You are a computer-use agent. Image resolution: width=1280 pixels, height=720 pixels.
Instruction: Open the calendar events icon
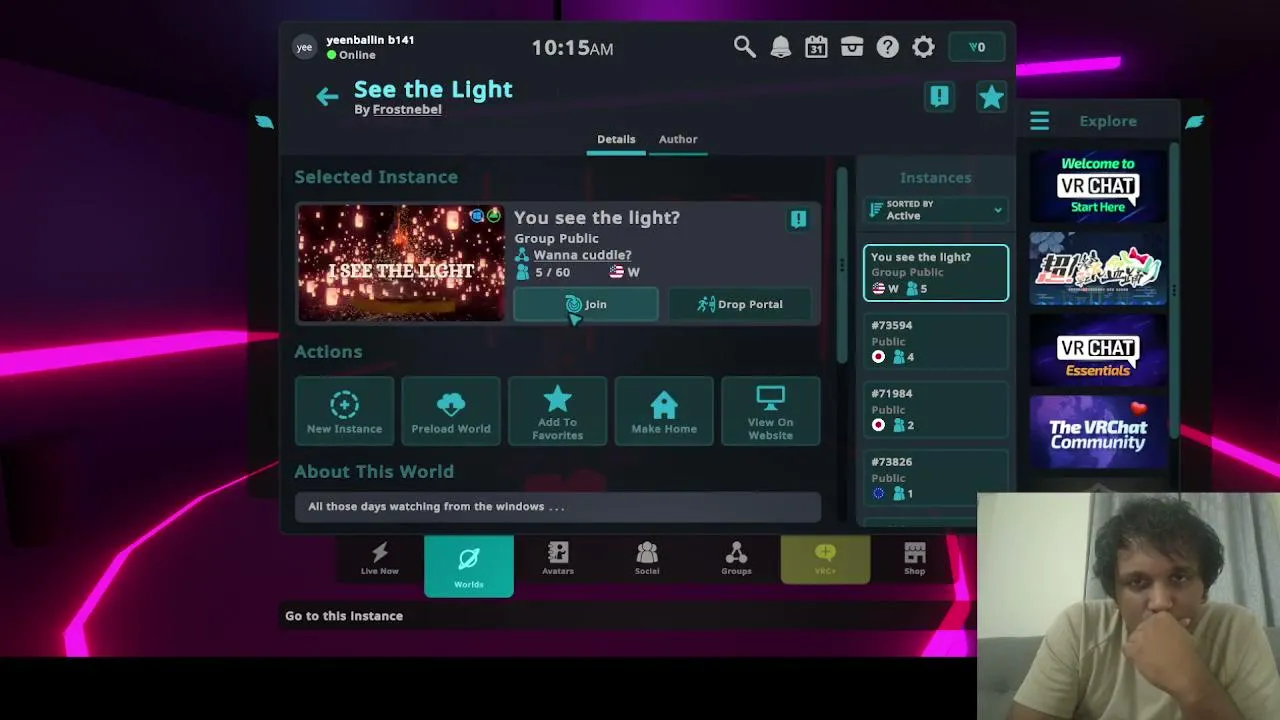(817, 47)
